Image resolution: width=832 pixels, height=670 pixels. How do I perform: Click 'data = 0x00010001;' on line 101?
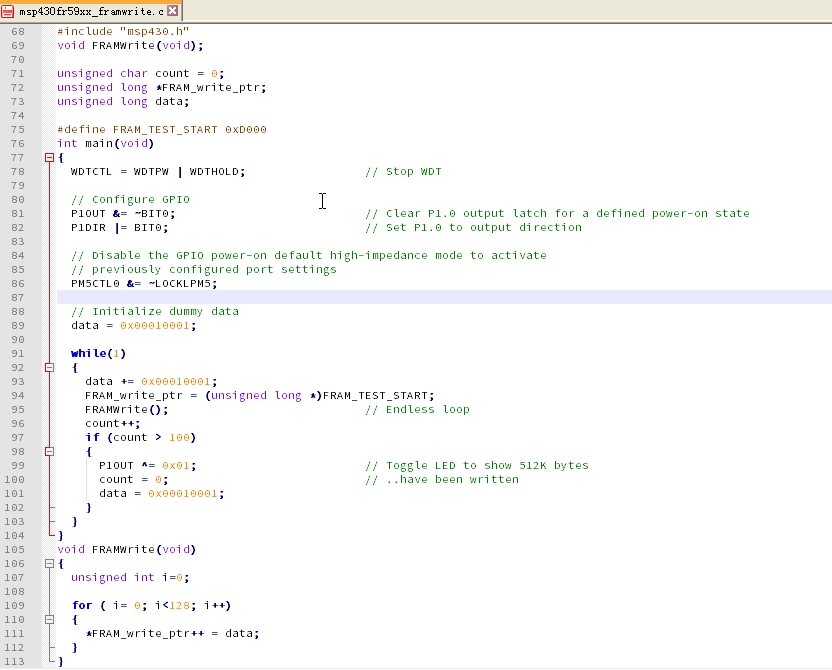point(162,494)
